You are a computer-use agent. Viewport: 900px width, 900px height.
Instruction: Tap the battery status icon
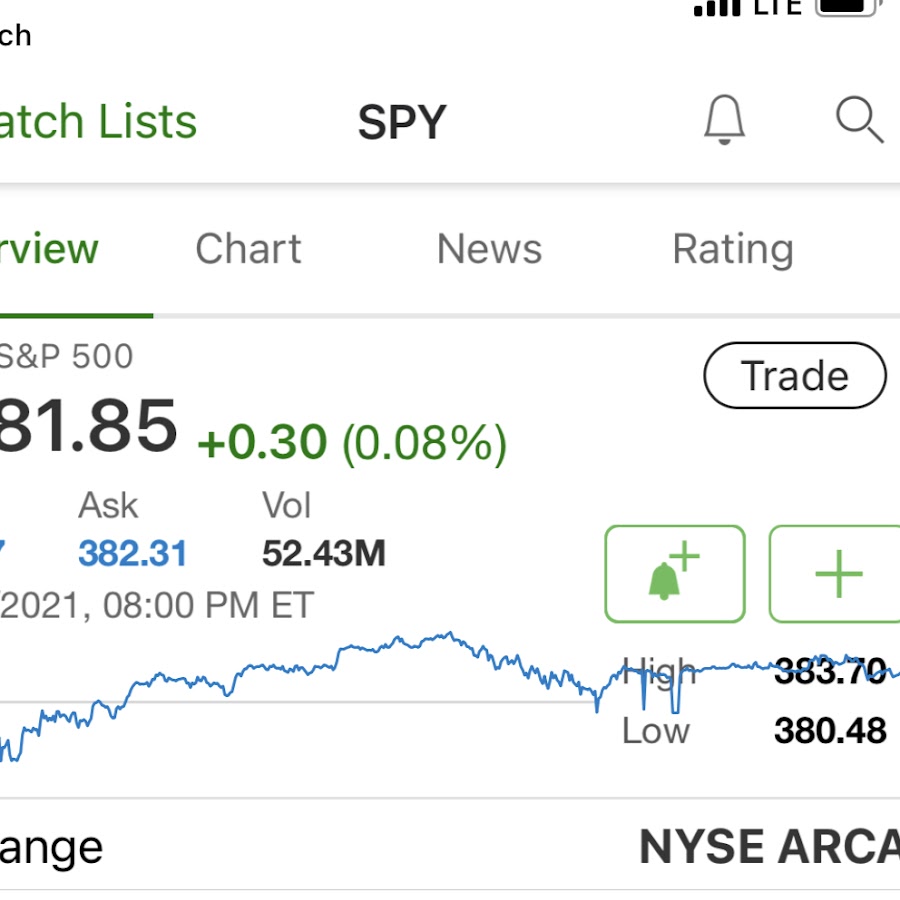(849, 7)
